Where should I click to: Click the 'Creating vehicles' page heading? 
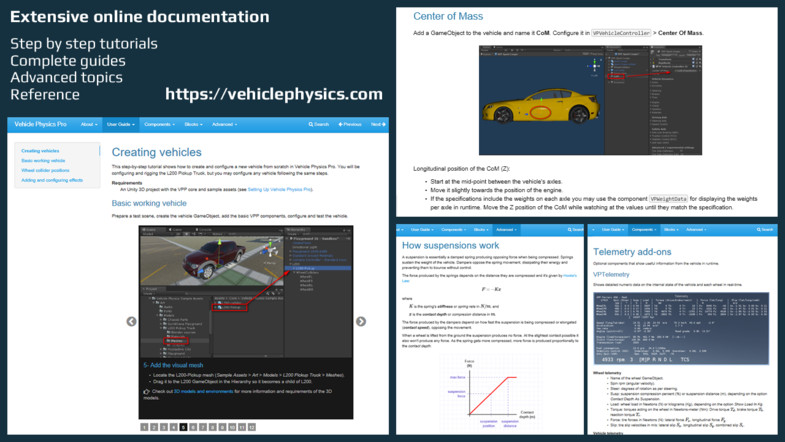156,152
